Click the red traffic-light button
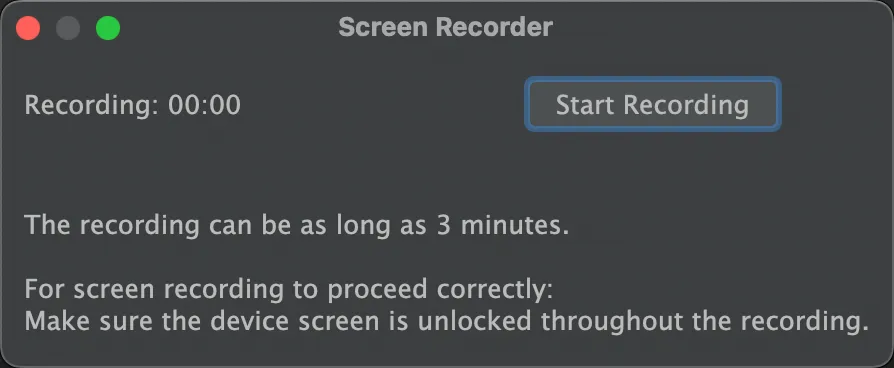 28,28
